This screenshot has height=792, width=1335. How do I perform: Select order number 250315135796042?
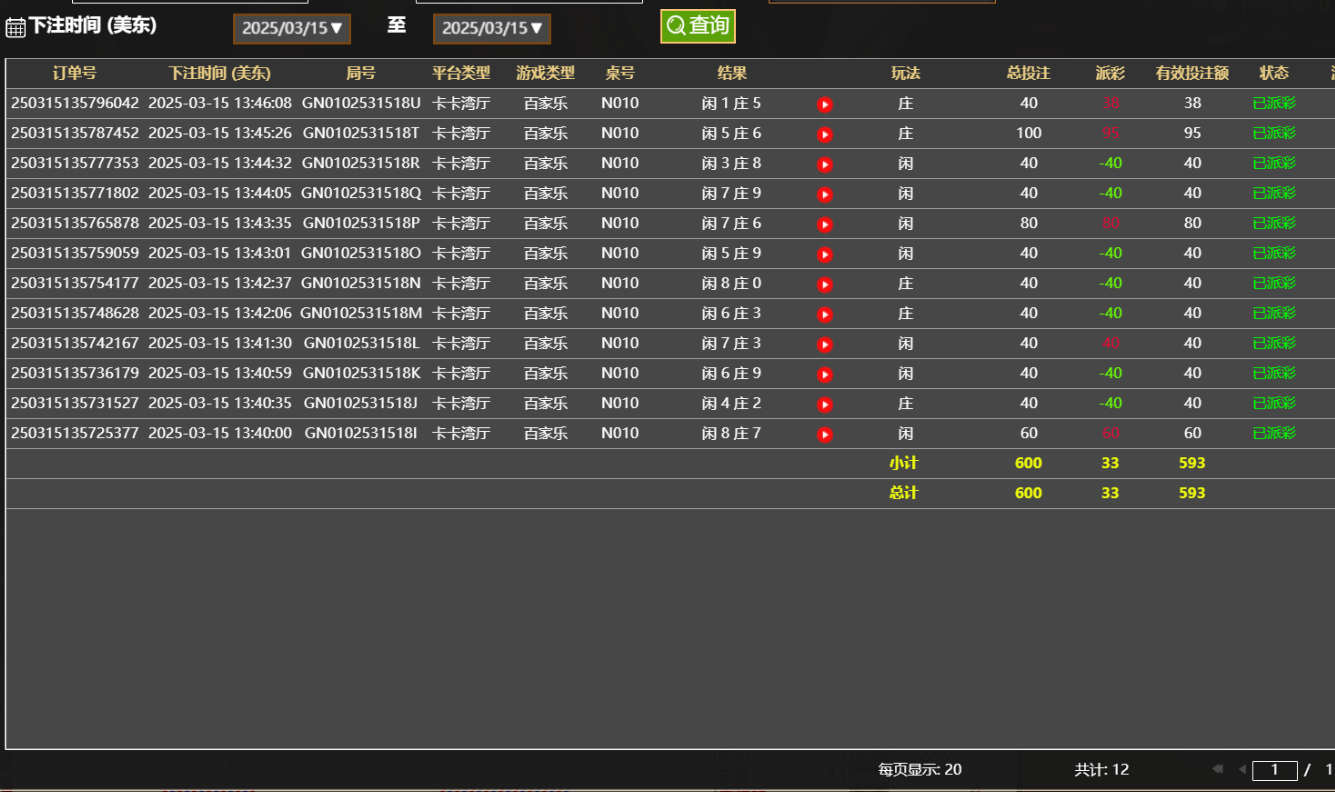click(x=75, y=103)
